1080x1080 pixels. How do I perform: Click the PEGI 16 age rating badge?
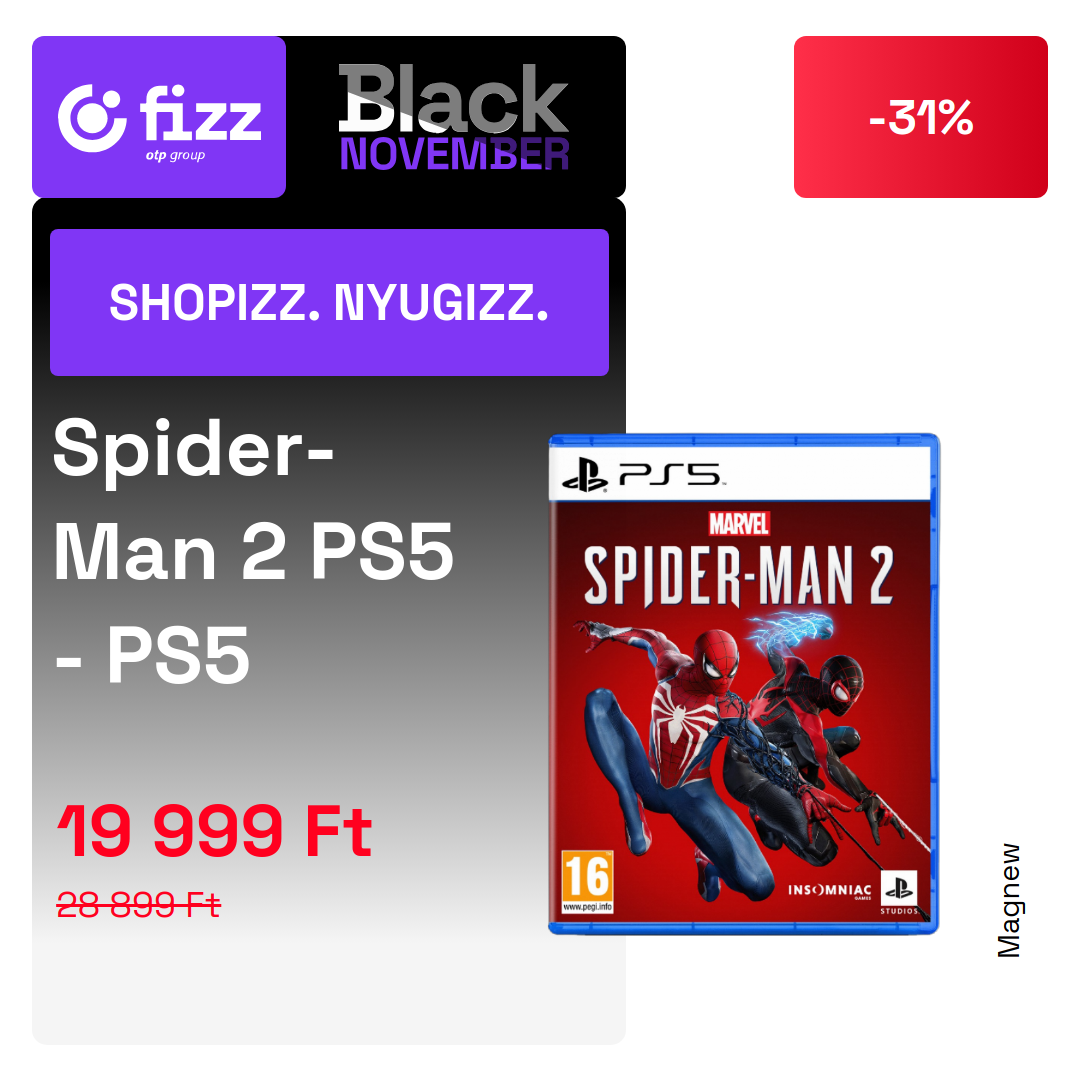click(x=588, y=882)
